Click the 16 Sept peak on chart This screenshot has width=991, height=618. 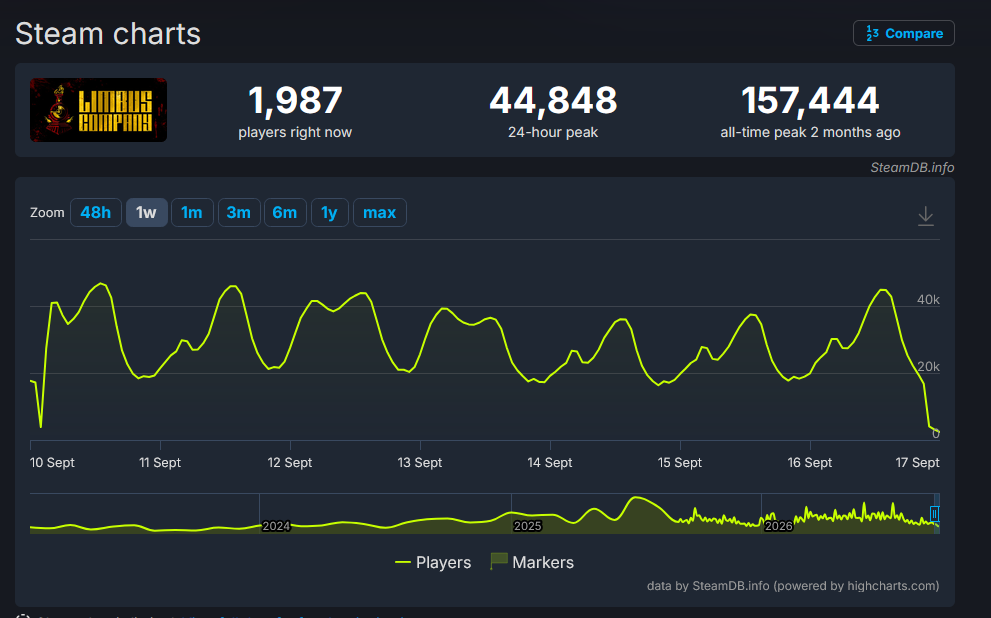click(884, 290)
